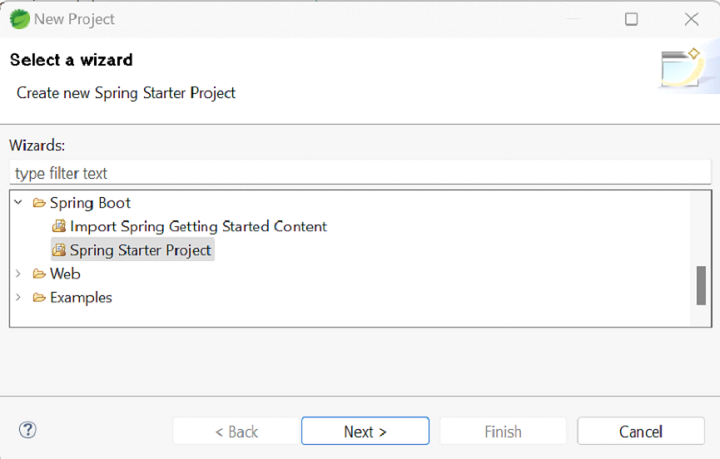
Task: Expand the Examples category arrow
Action: (x=18, y=298)
